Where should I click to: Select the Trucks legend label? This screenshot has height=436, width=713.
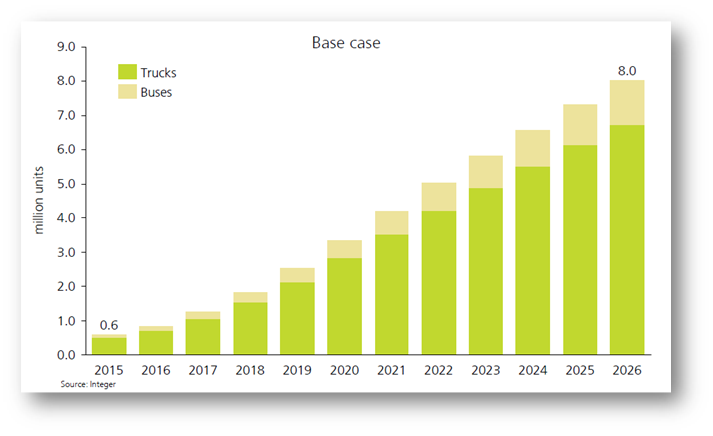(158, 73)
